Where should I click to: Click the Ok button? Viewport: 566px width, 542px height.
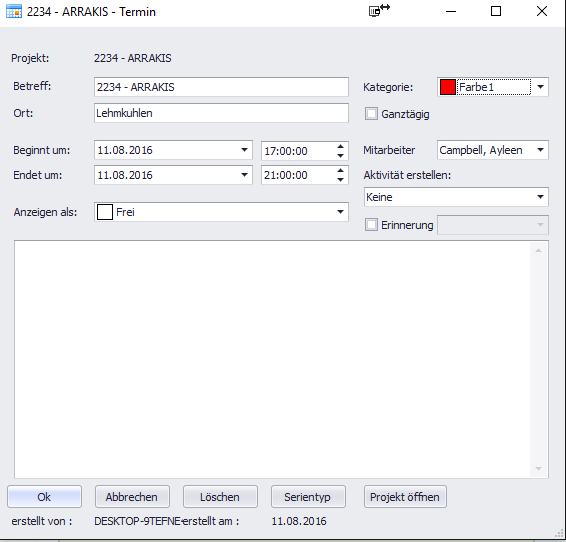click(x=44, y=497)
